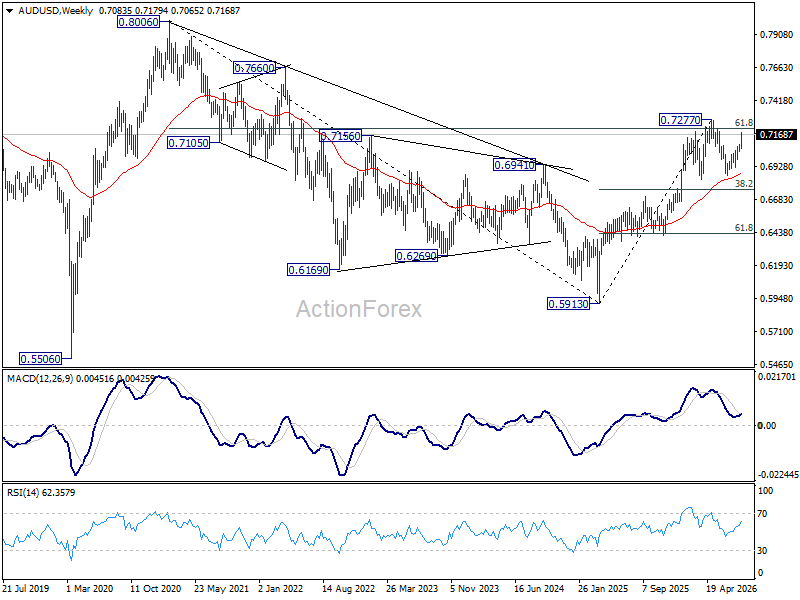Click the 0.72770 high price label
Viewport: 800px width, 600px height.
[681, 120]
